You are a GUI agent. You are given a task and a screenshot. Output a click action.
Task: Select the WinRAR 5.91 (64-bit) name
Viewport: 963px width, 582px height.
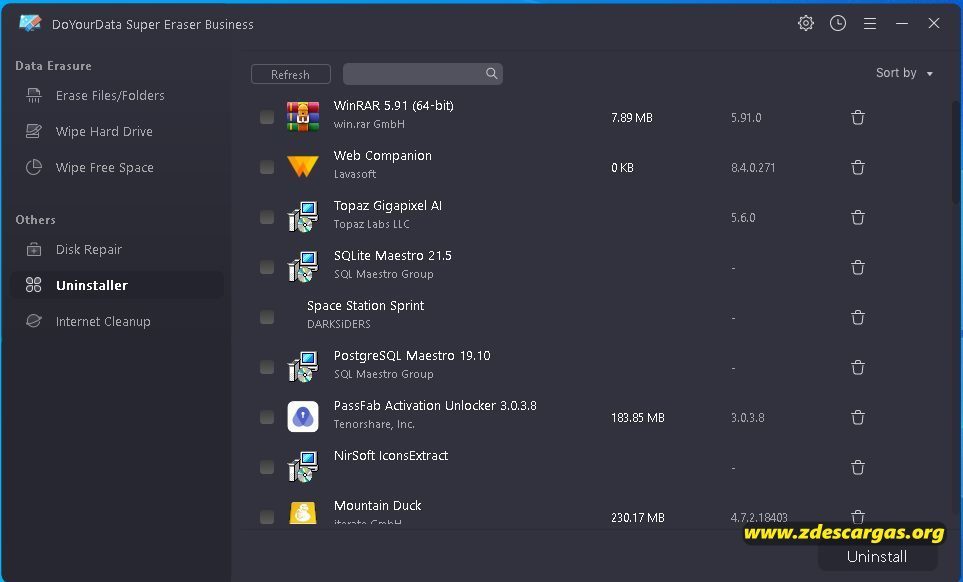click(394, 106)
